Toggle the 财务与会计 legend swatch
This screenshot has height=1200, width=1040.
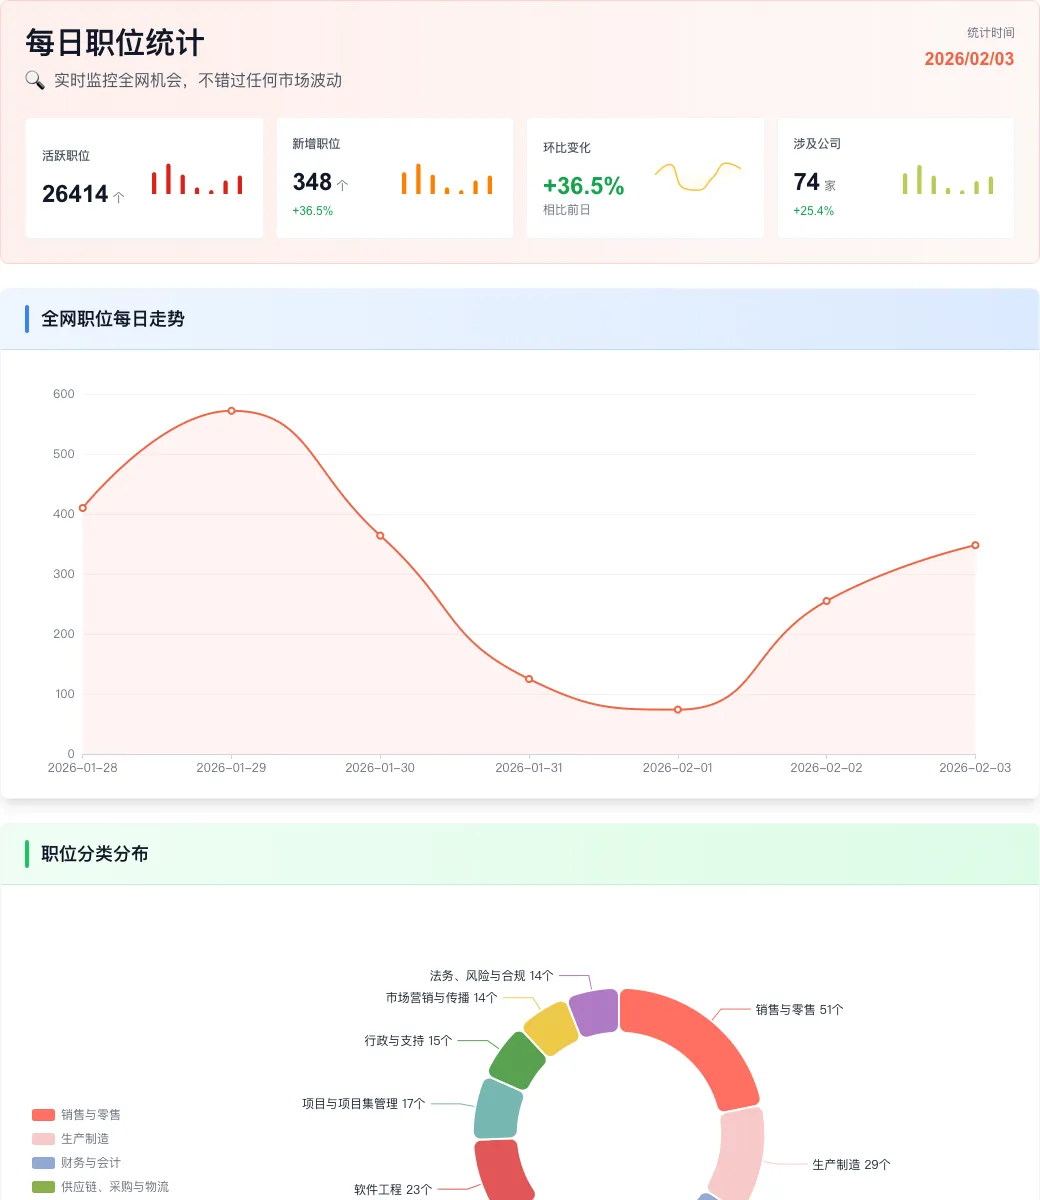tap(43, 1163)
